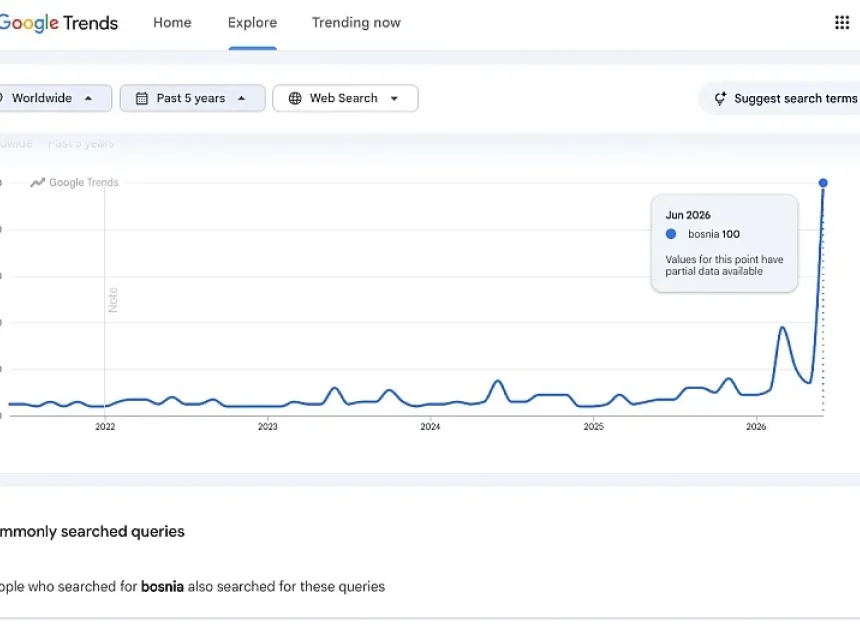Click the Web Search dropdown arrow
Viewport: 860px width, 640px height.
point(394,99)
